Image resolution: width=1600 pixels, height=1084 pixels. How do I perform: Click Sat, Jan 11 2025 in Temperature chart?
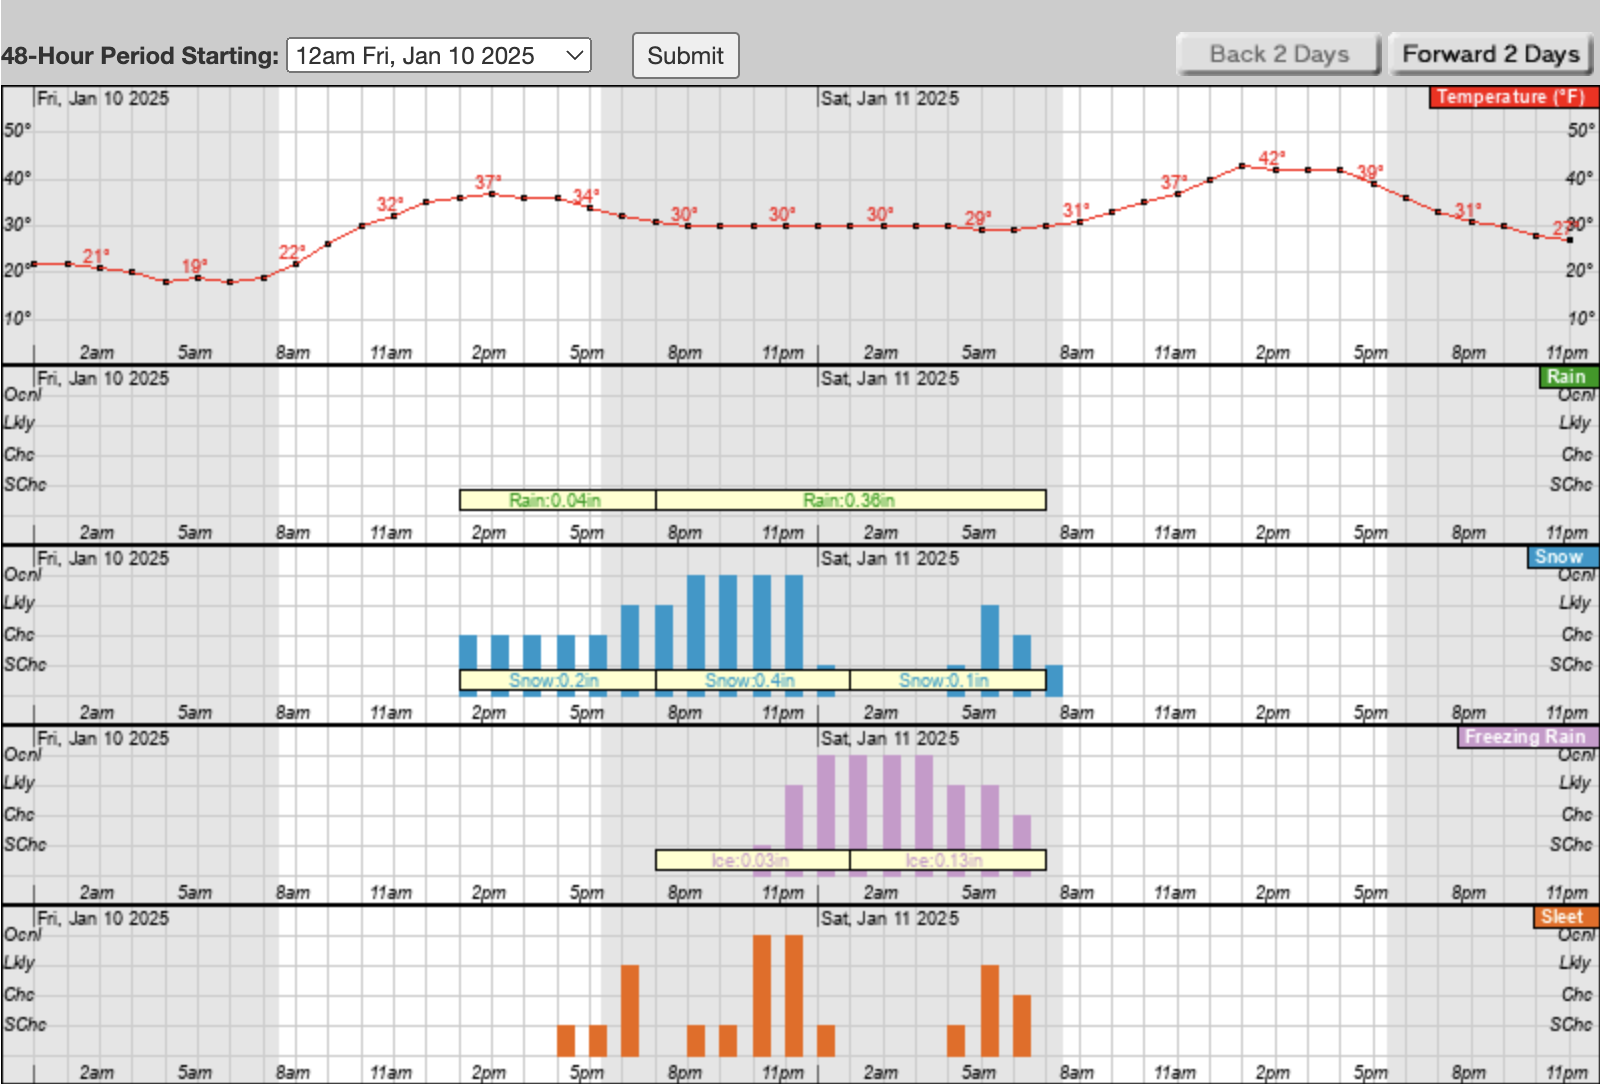(889, 98)
